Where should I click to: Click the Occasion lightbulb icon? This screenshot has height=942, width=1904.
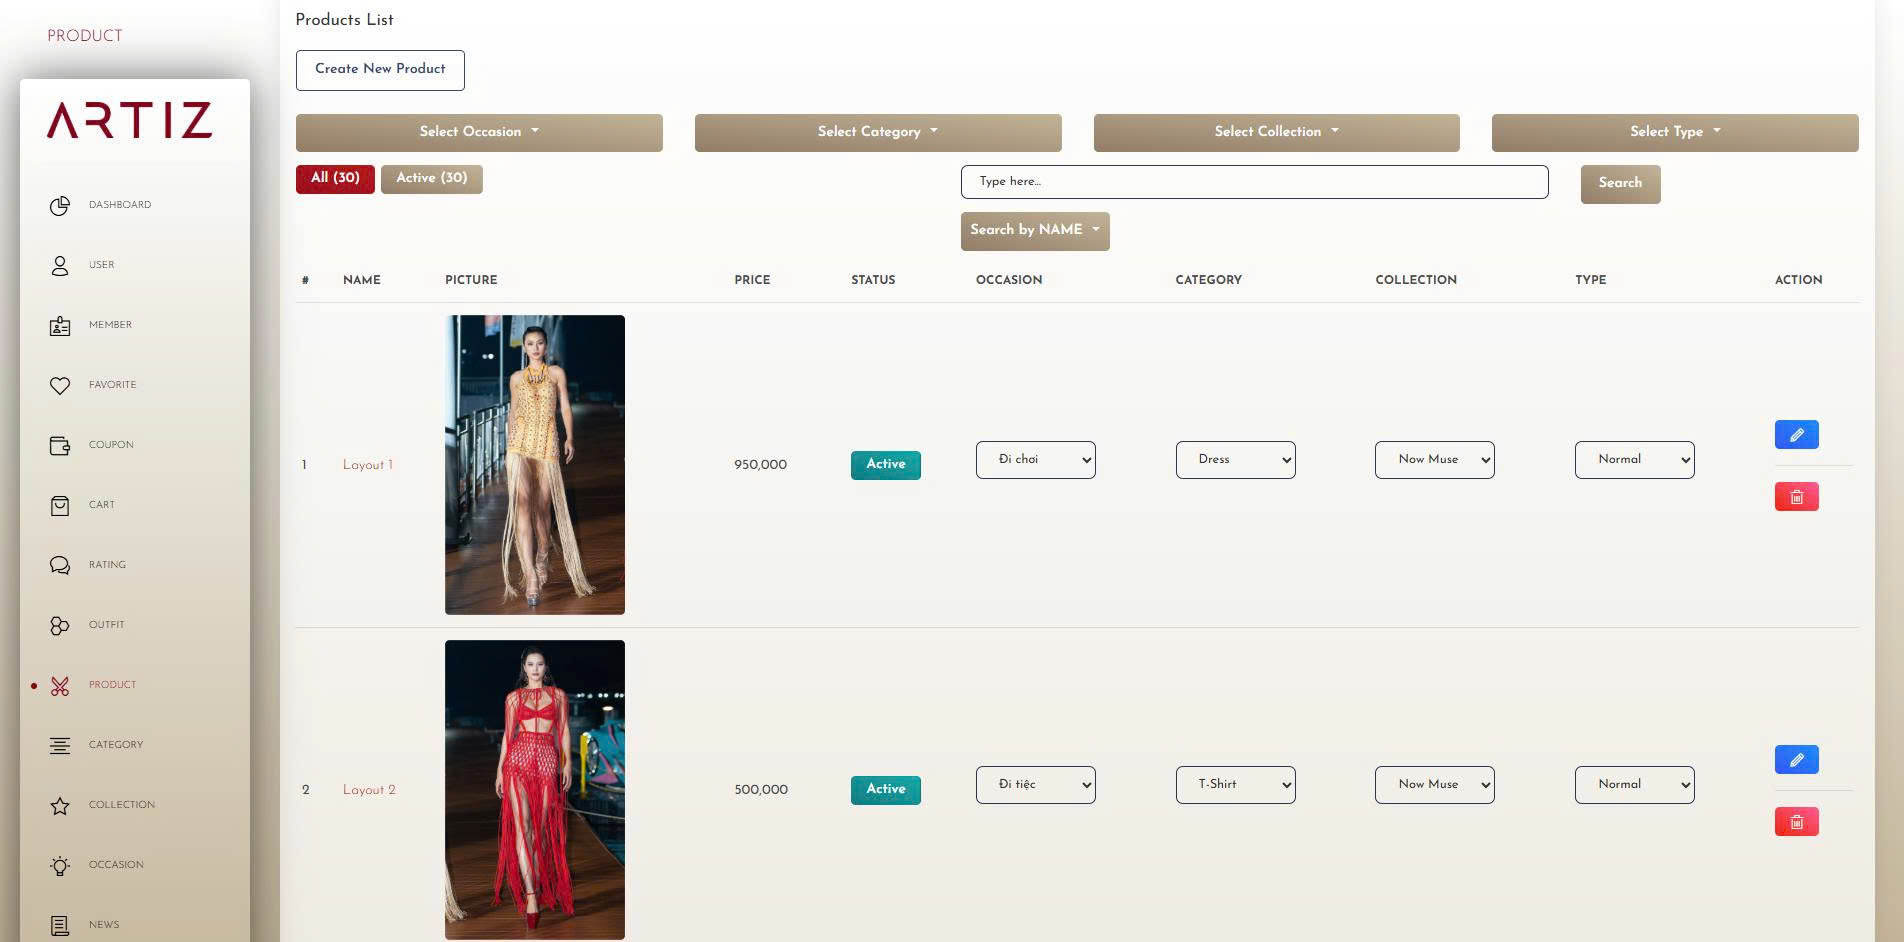point(60,865)
